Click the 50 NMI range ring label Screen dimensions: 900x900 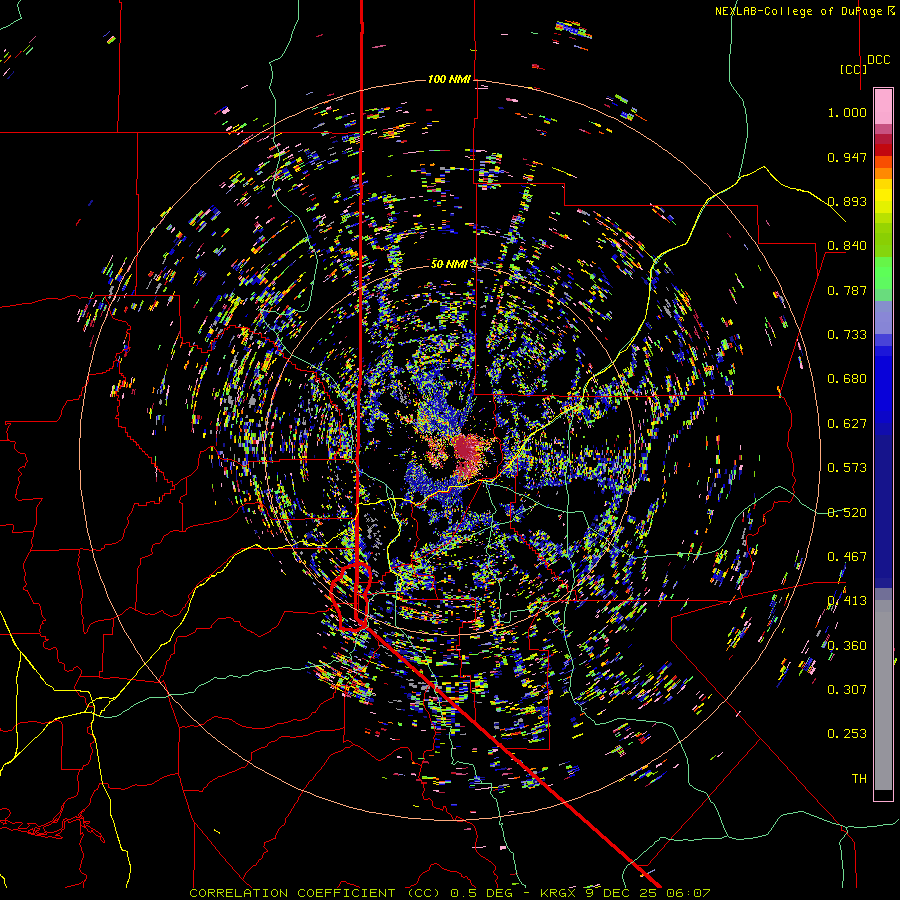pyautogui.click(x=449, y=264)
